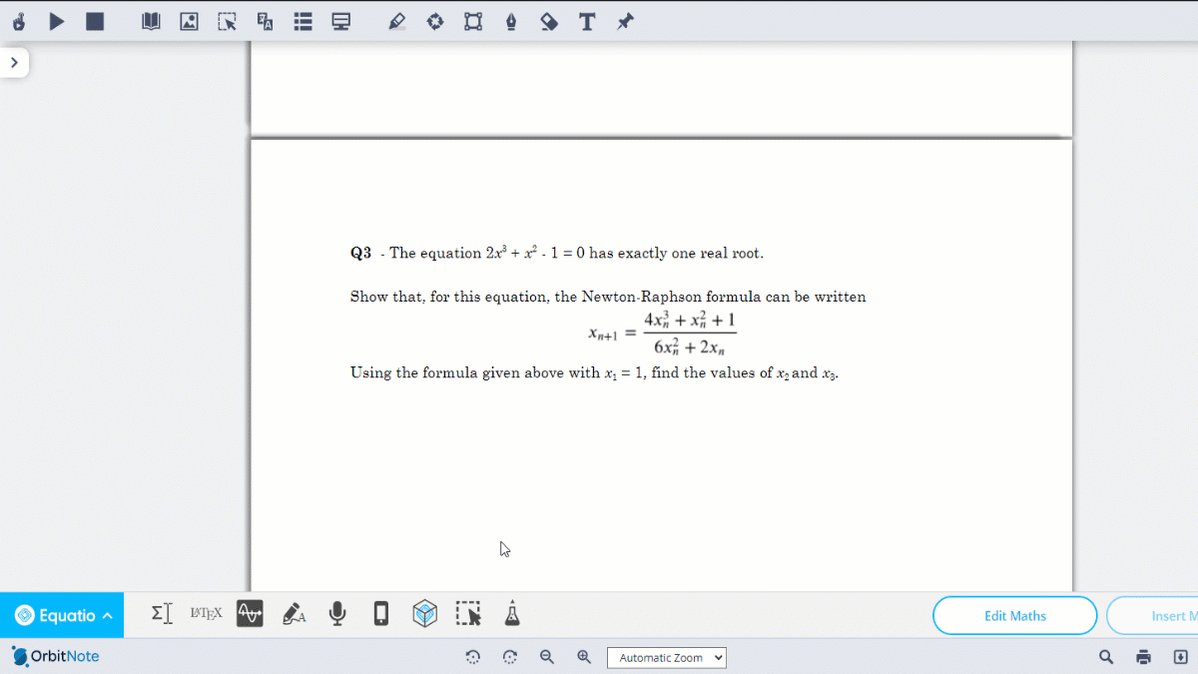
Task: Open the dictionary book icon
Action: [x=151, y=21]
